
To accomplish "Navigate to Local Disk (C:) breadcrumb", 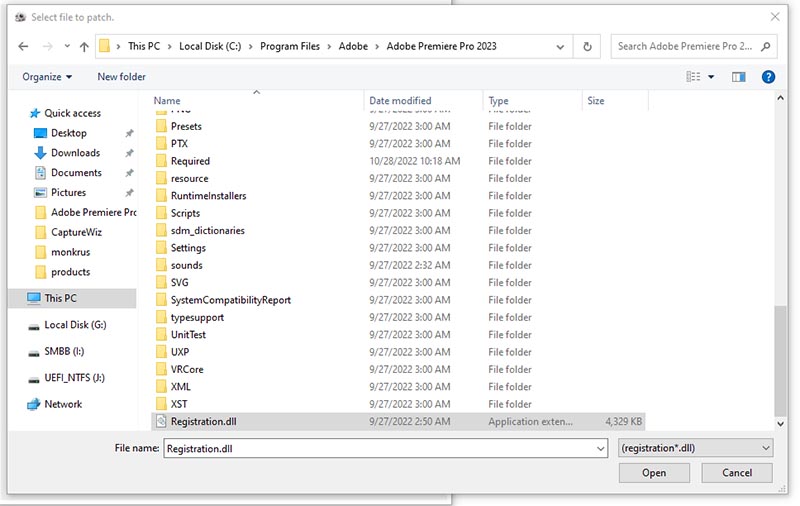I will (x=210, y=46).
